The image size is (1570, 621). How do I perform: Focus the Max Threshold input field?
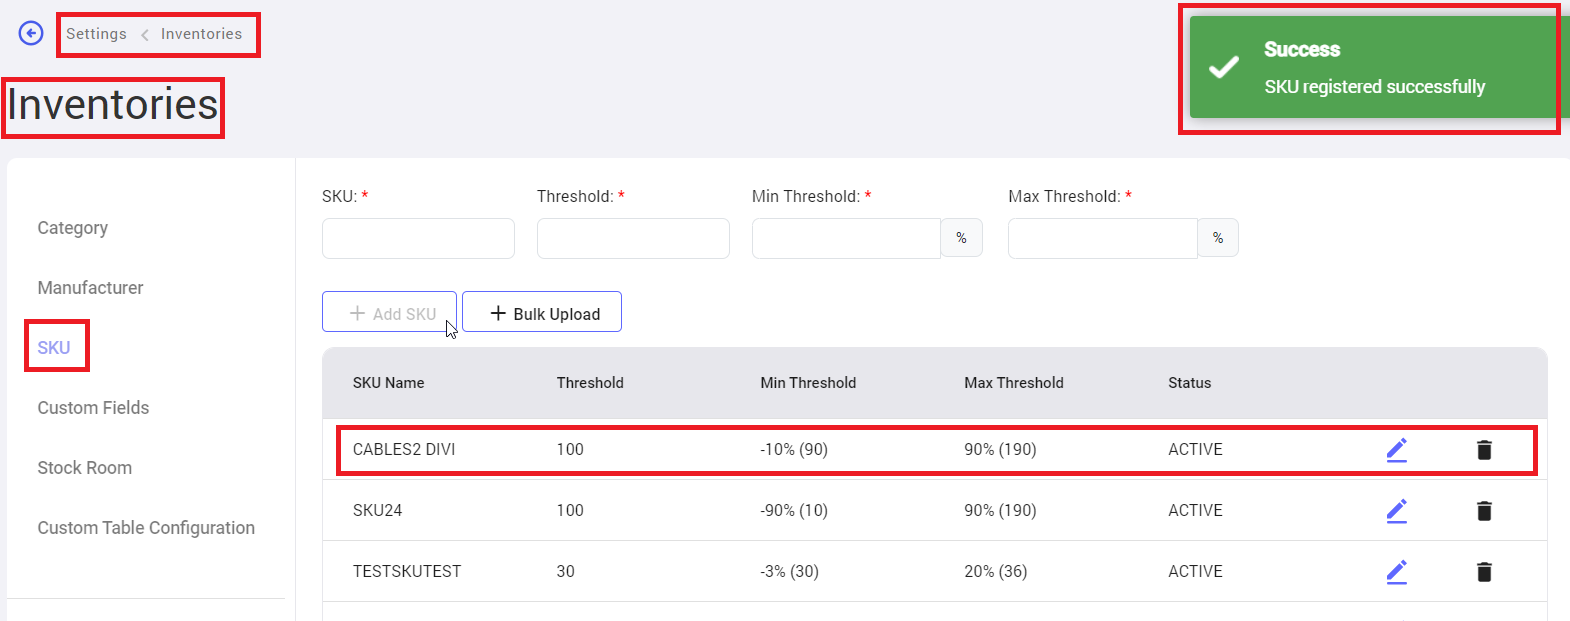pyautogui.click(x=1103, y=238)
